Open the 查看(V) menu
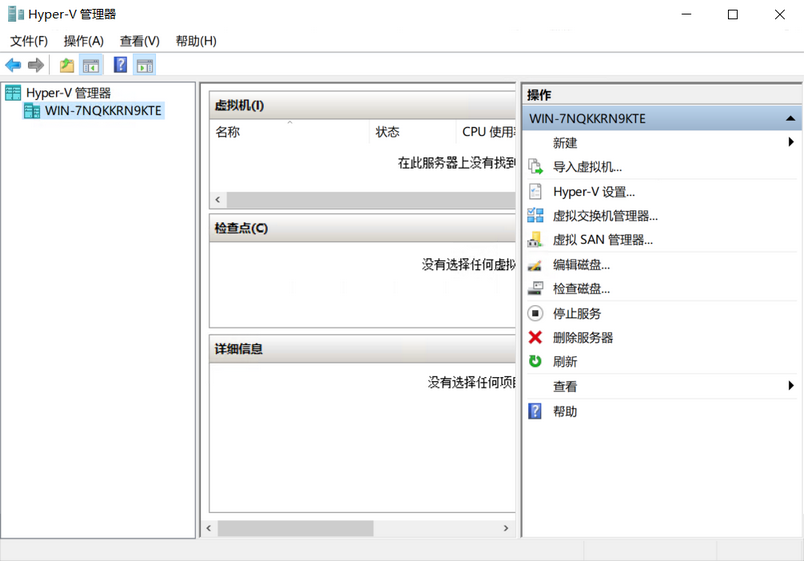The image size is (804, 561). [x=139, y=41]
